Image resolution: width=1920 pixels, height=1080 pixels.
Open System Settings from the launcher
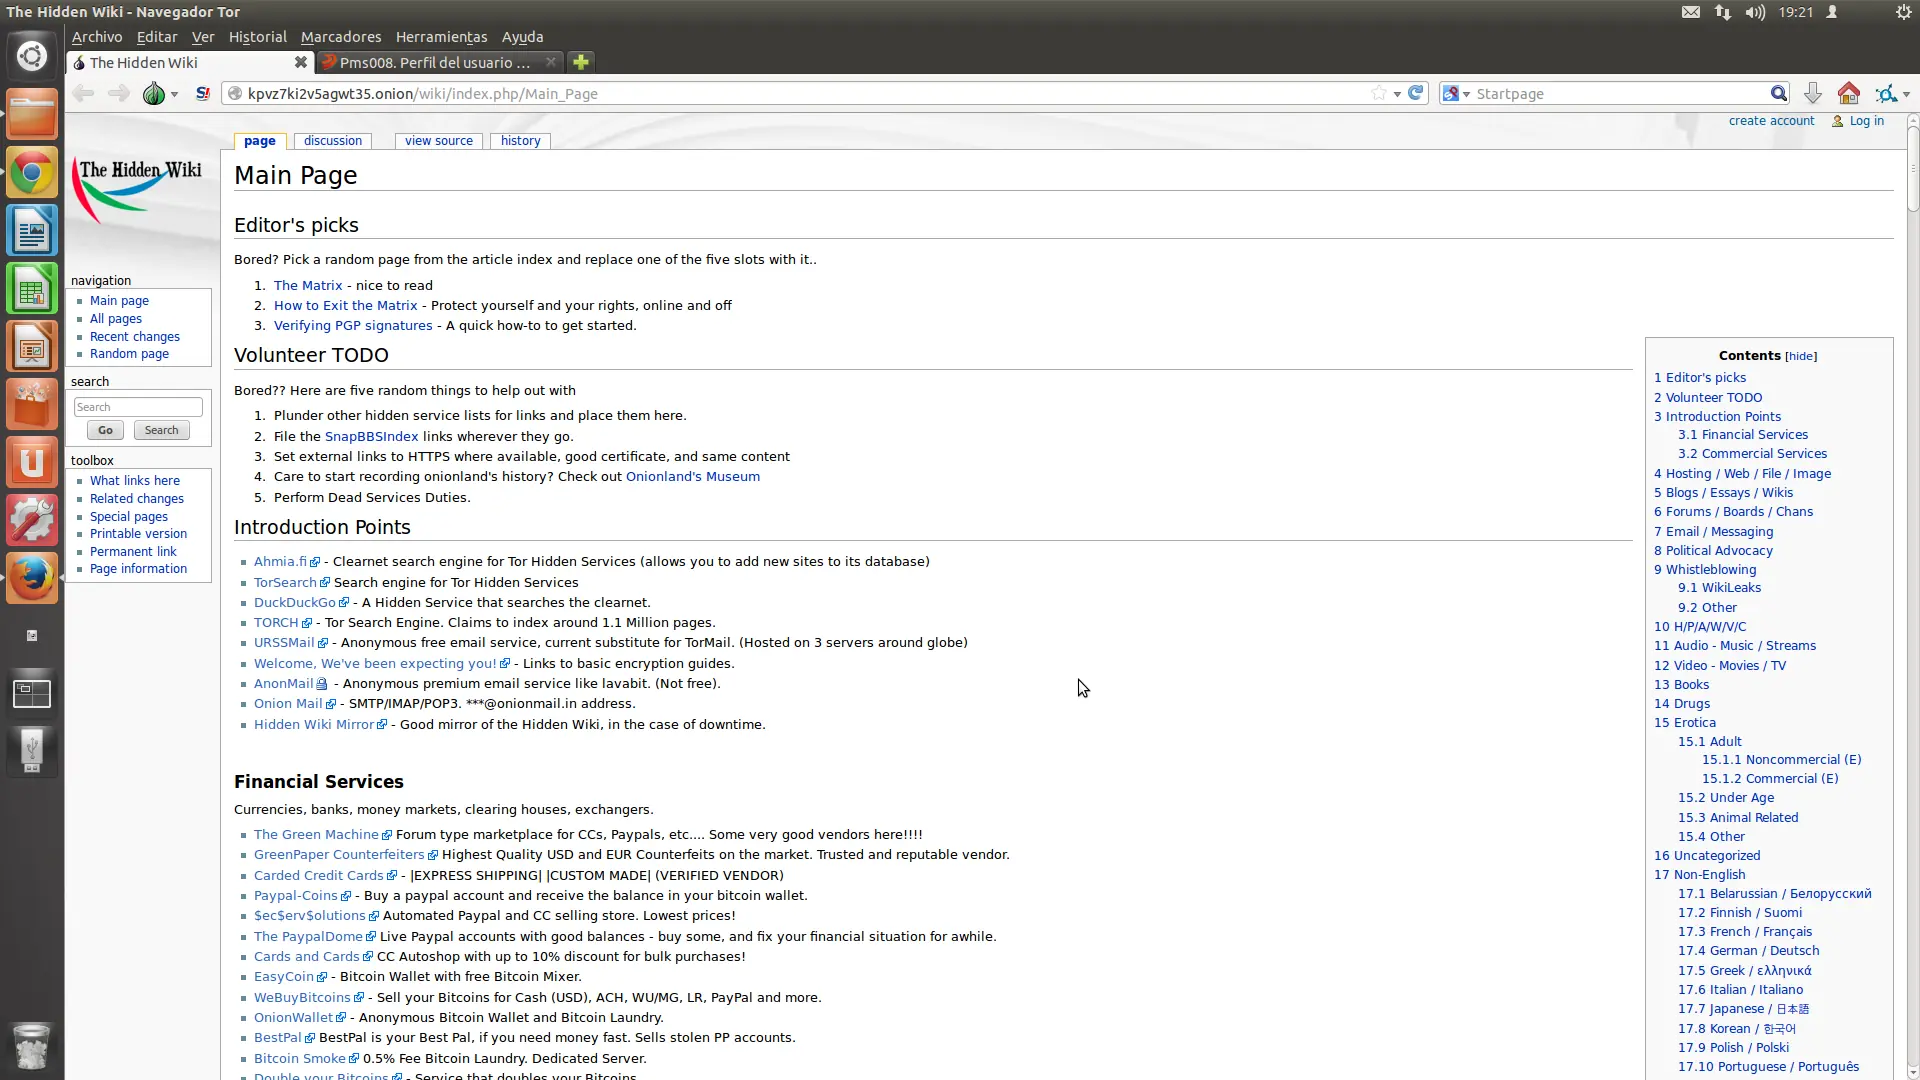coord(32,521)
